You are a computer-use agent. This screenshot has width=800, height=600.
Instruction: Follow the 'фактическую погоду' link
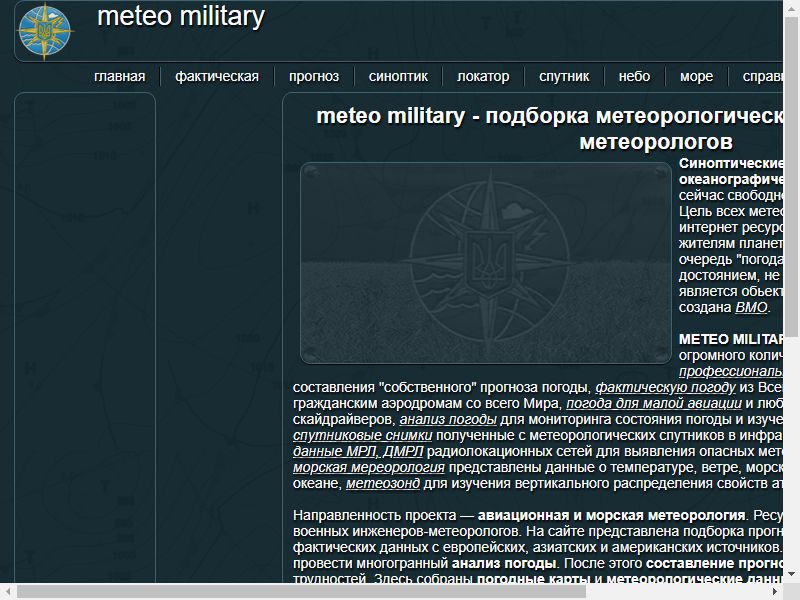tap(665, 387)
